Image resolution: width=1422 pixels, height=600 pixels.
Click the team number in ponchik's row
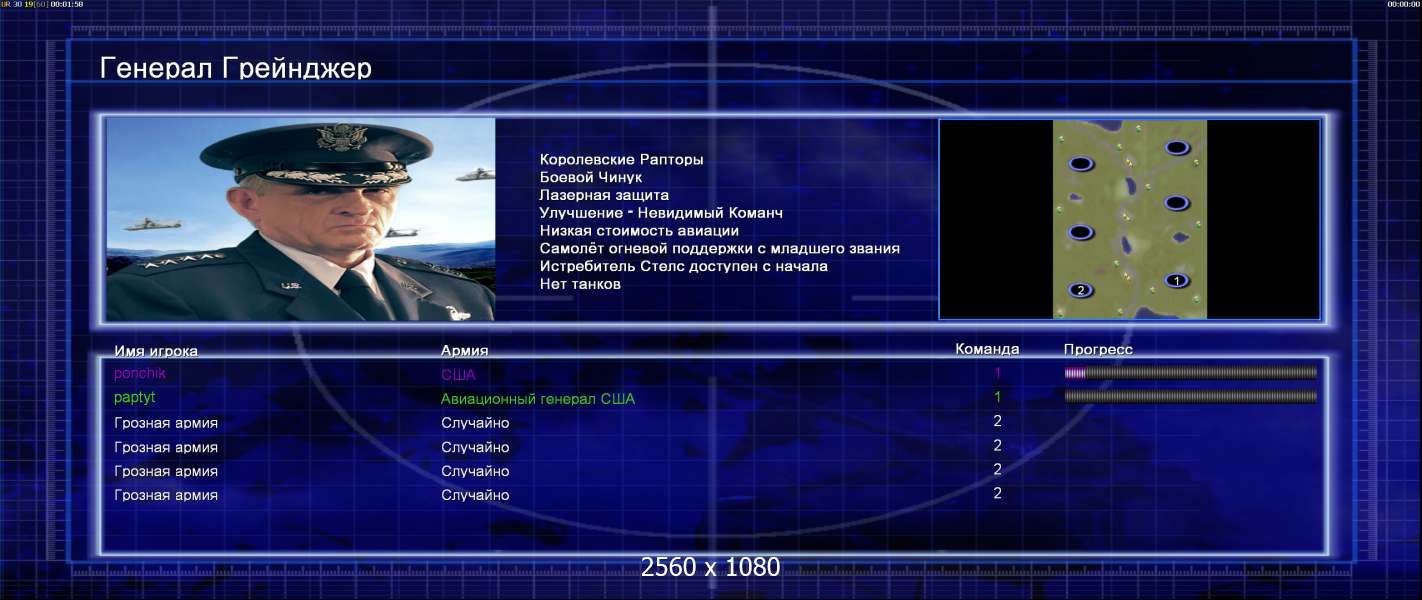997,373
